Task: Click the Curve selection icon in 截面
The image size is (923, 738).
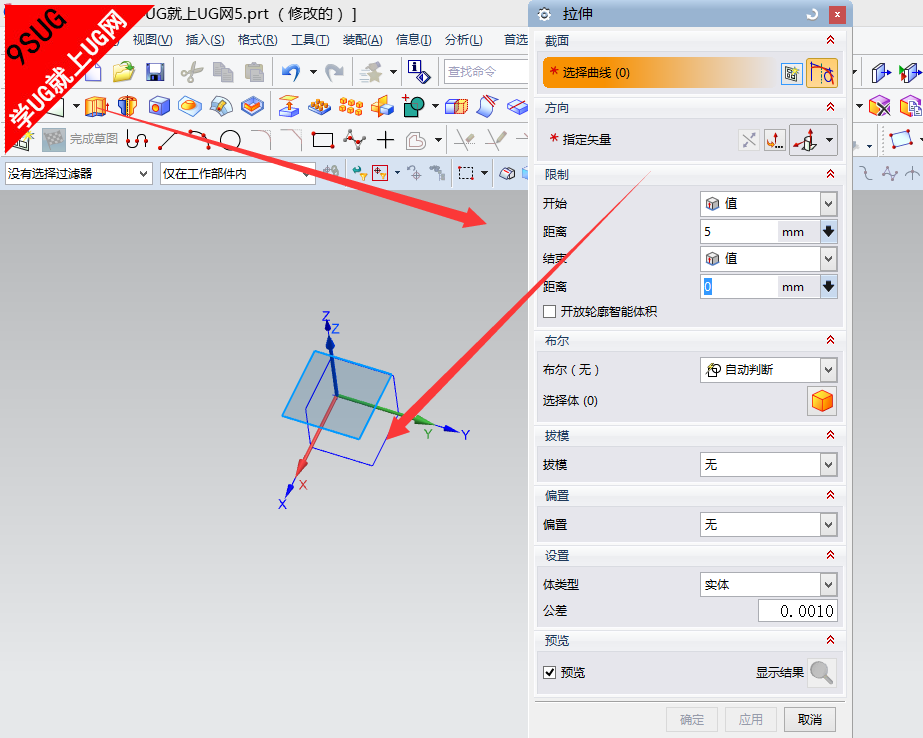Action: 821,73
